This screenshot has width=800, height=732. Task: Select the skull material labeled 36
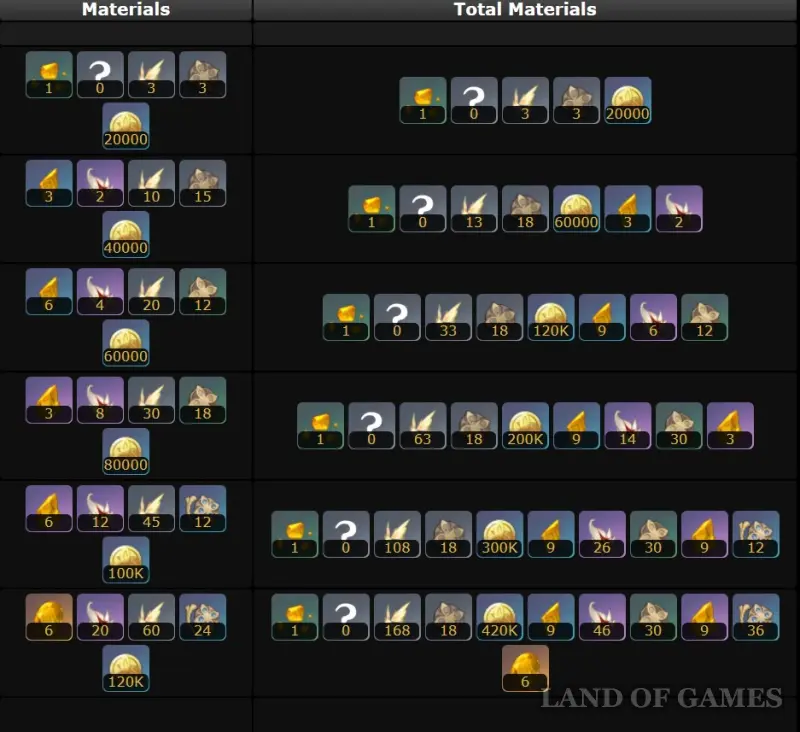[x=756, y=617]
